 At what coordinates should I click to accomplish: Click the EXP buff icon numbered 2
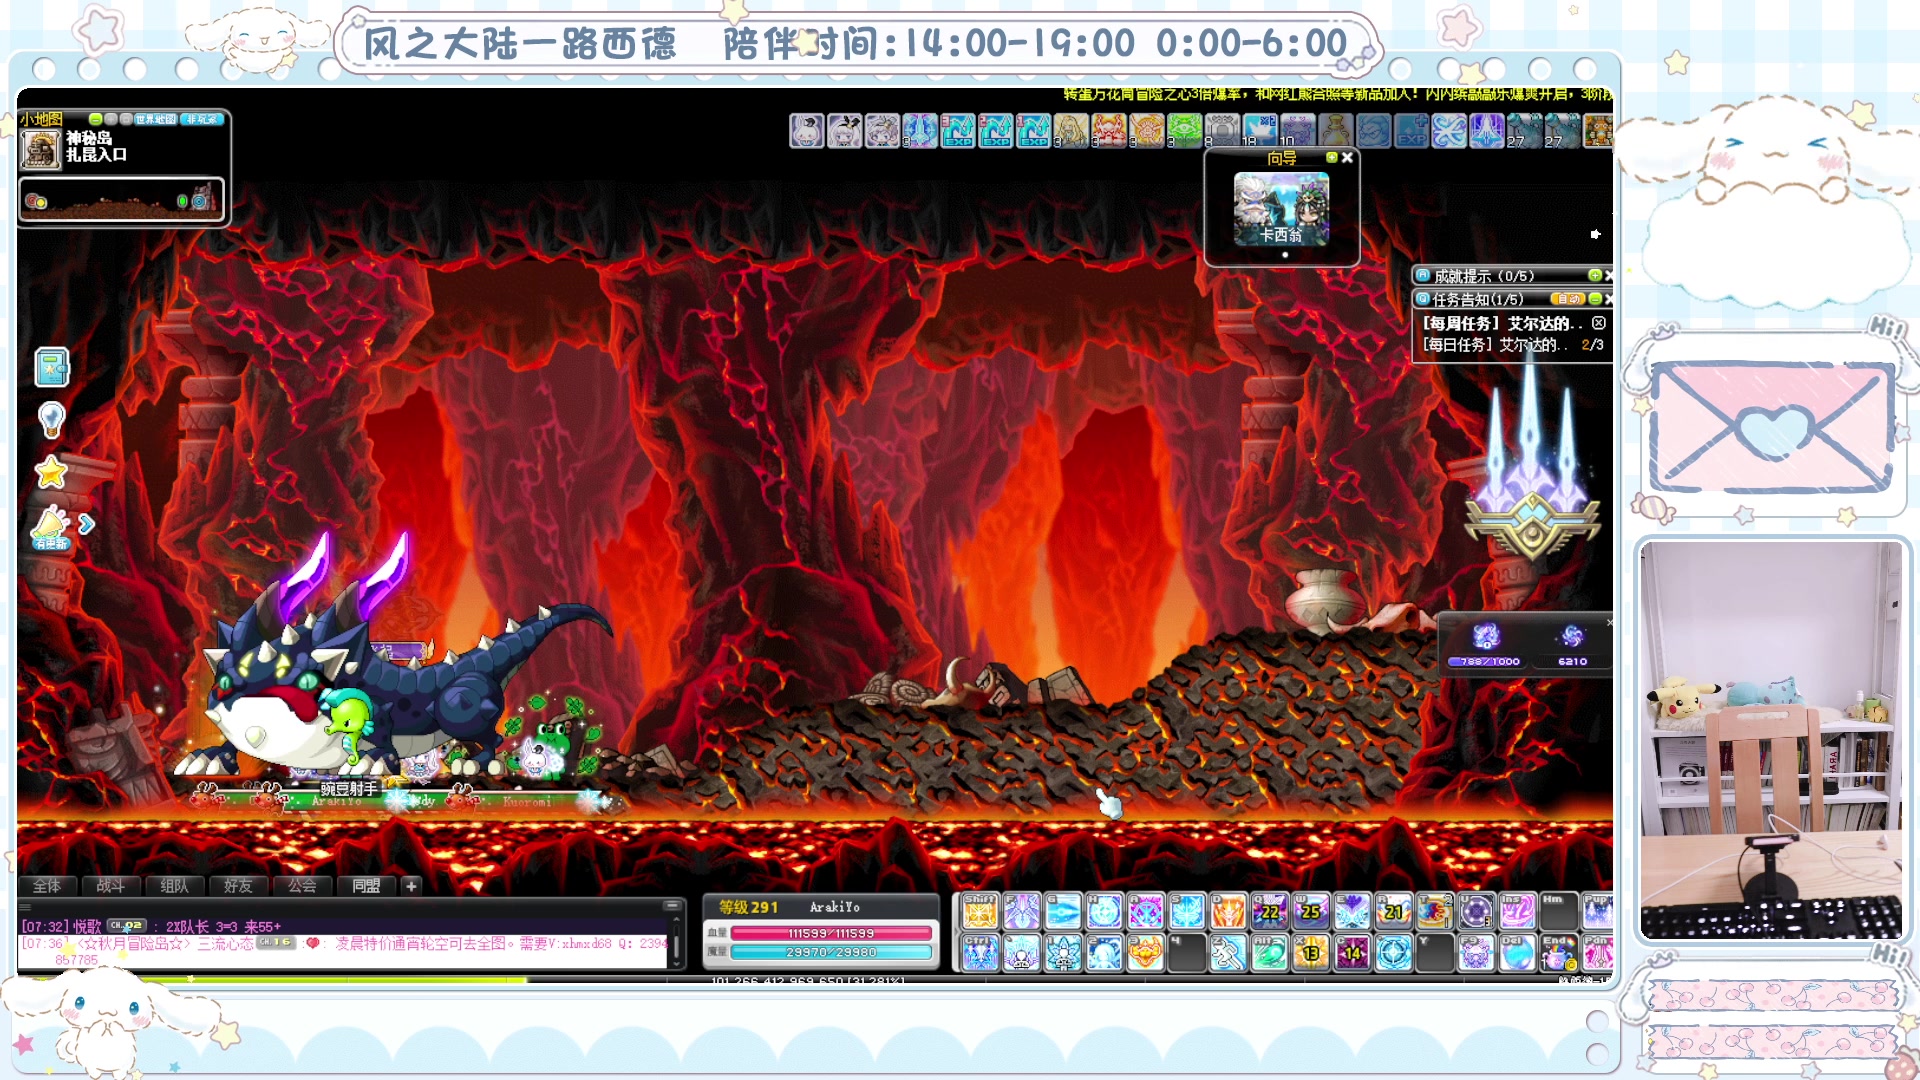(996, 130)
